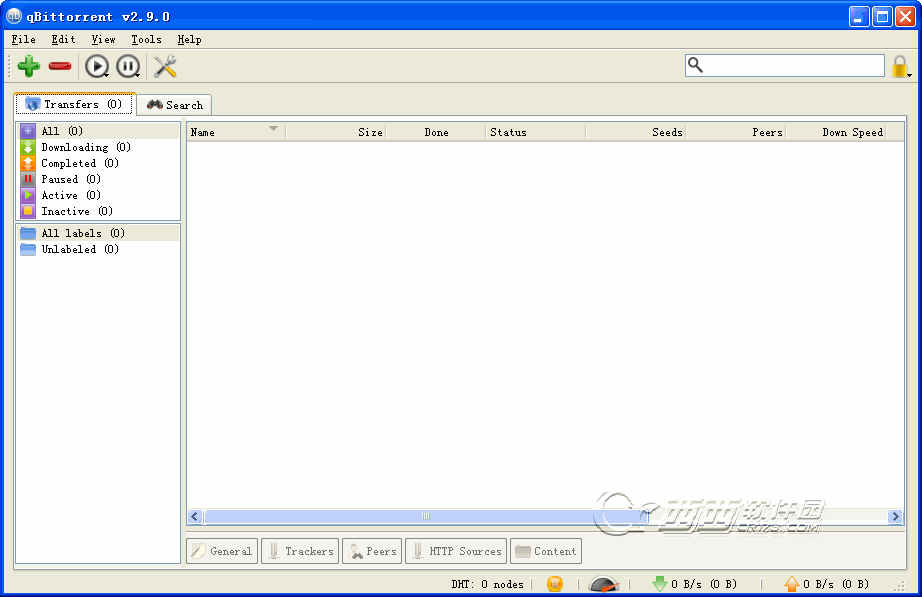The width and height of the screenshot is (922, 597).
Task: Show the HTTP Sources properties panel
Action: [456, 551]
